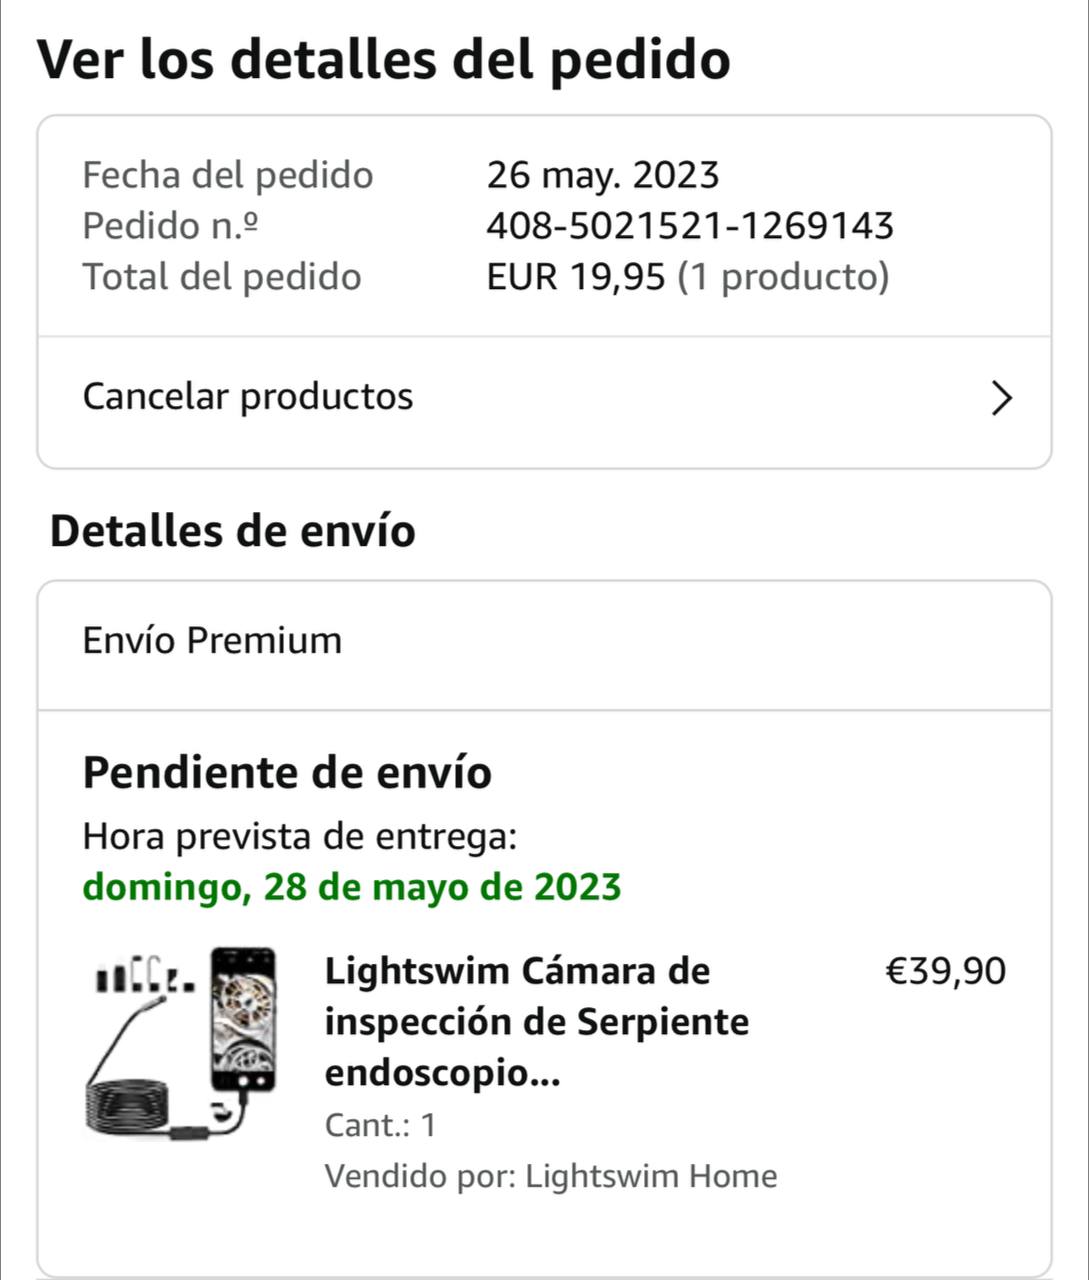Image resolution: width=1089 pixels, height=1280 pixels.
Task: Click the Total del pedido label
Action: click(221, 277)
